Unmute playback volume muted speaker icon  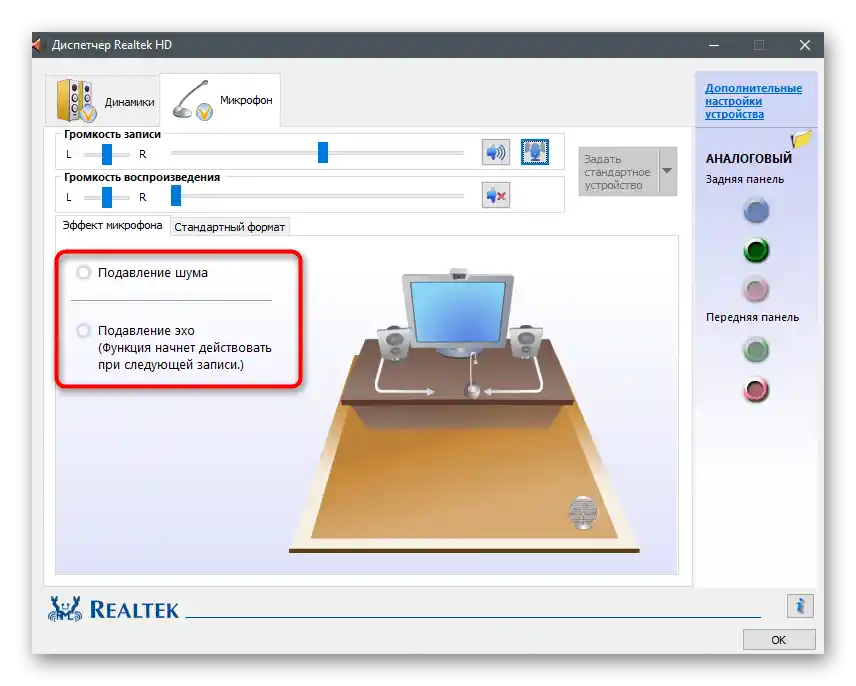pos(496,195)
